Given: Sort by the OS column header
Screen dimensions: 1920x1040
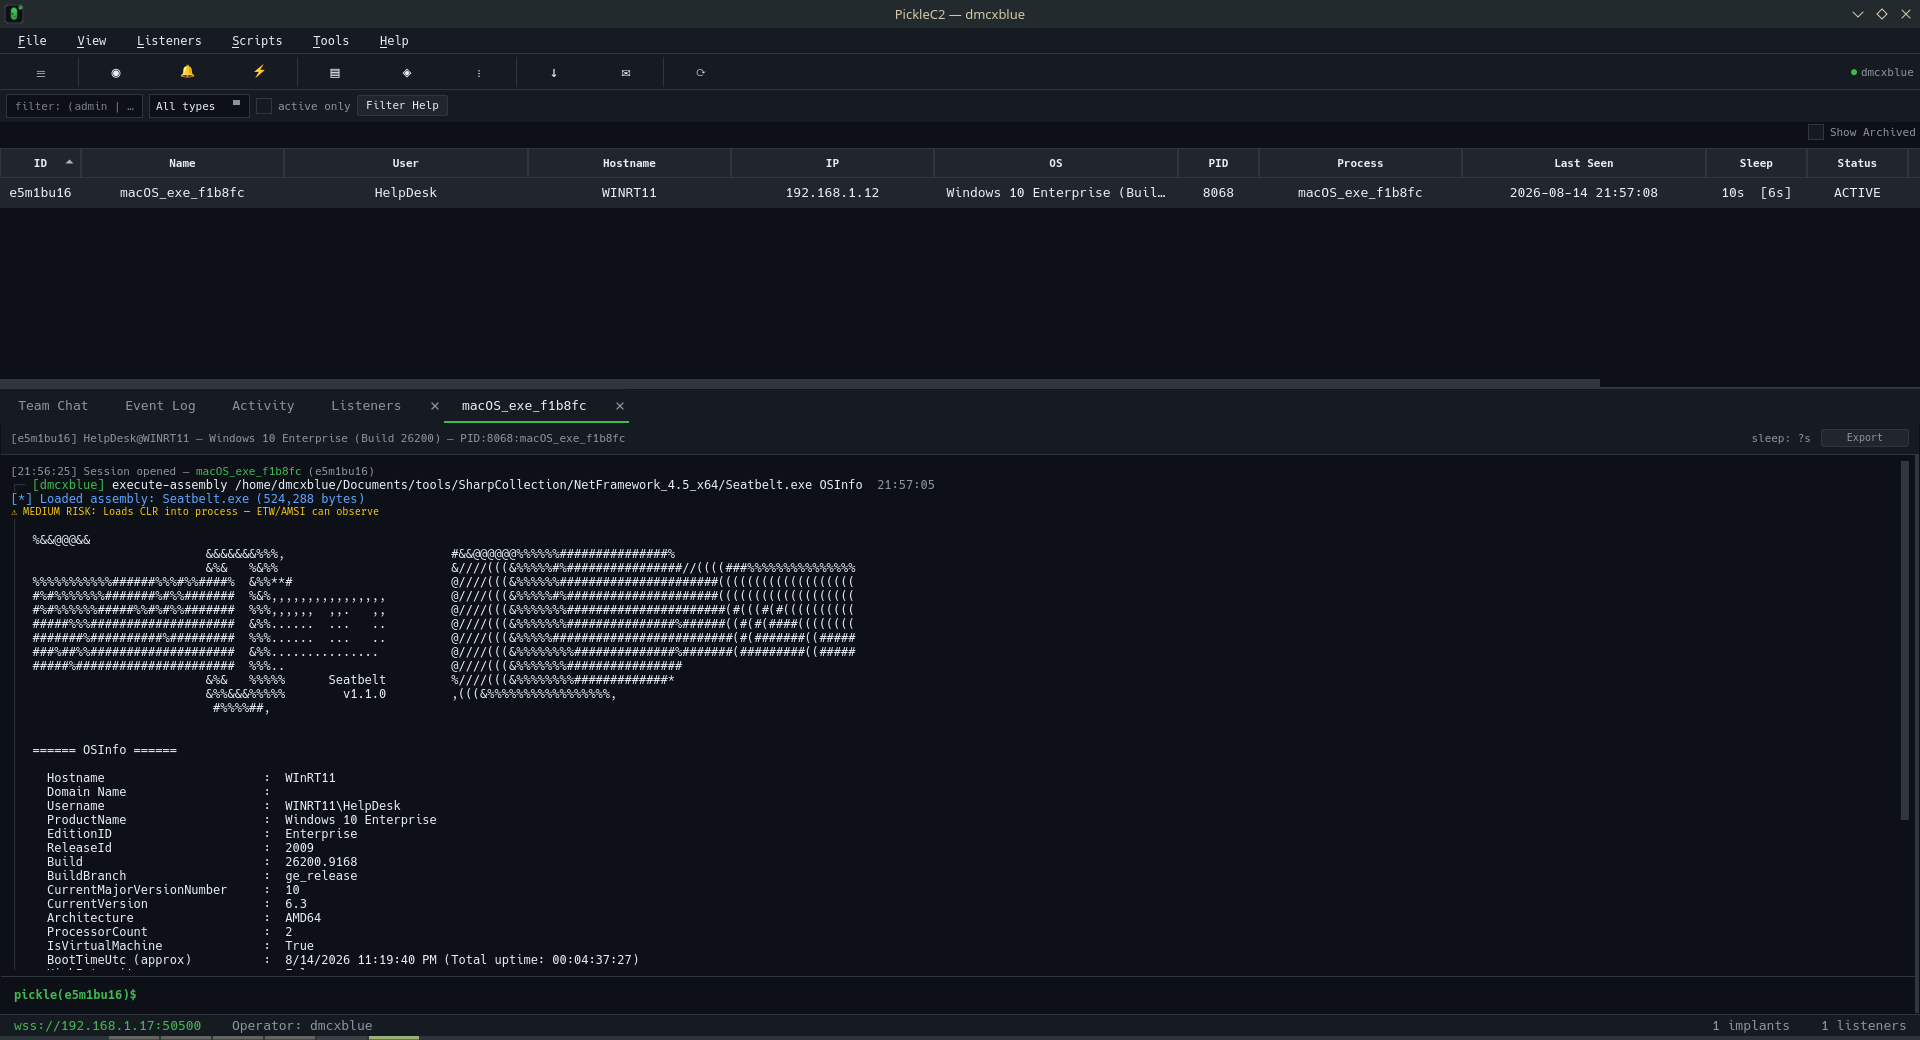Looking at the screenshot, I should click(x=1055, y=163).
